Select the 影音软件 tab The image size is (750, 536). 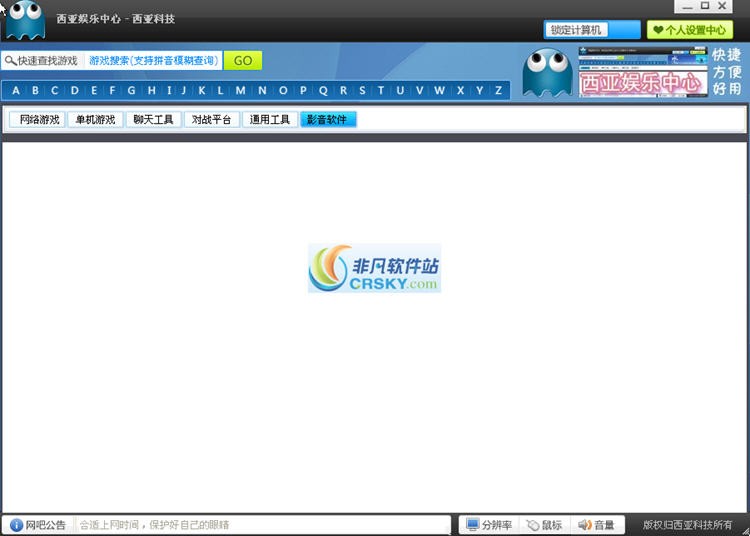point(328,120)
